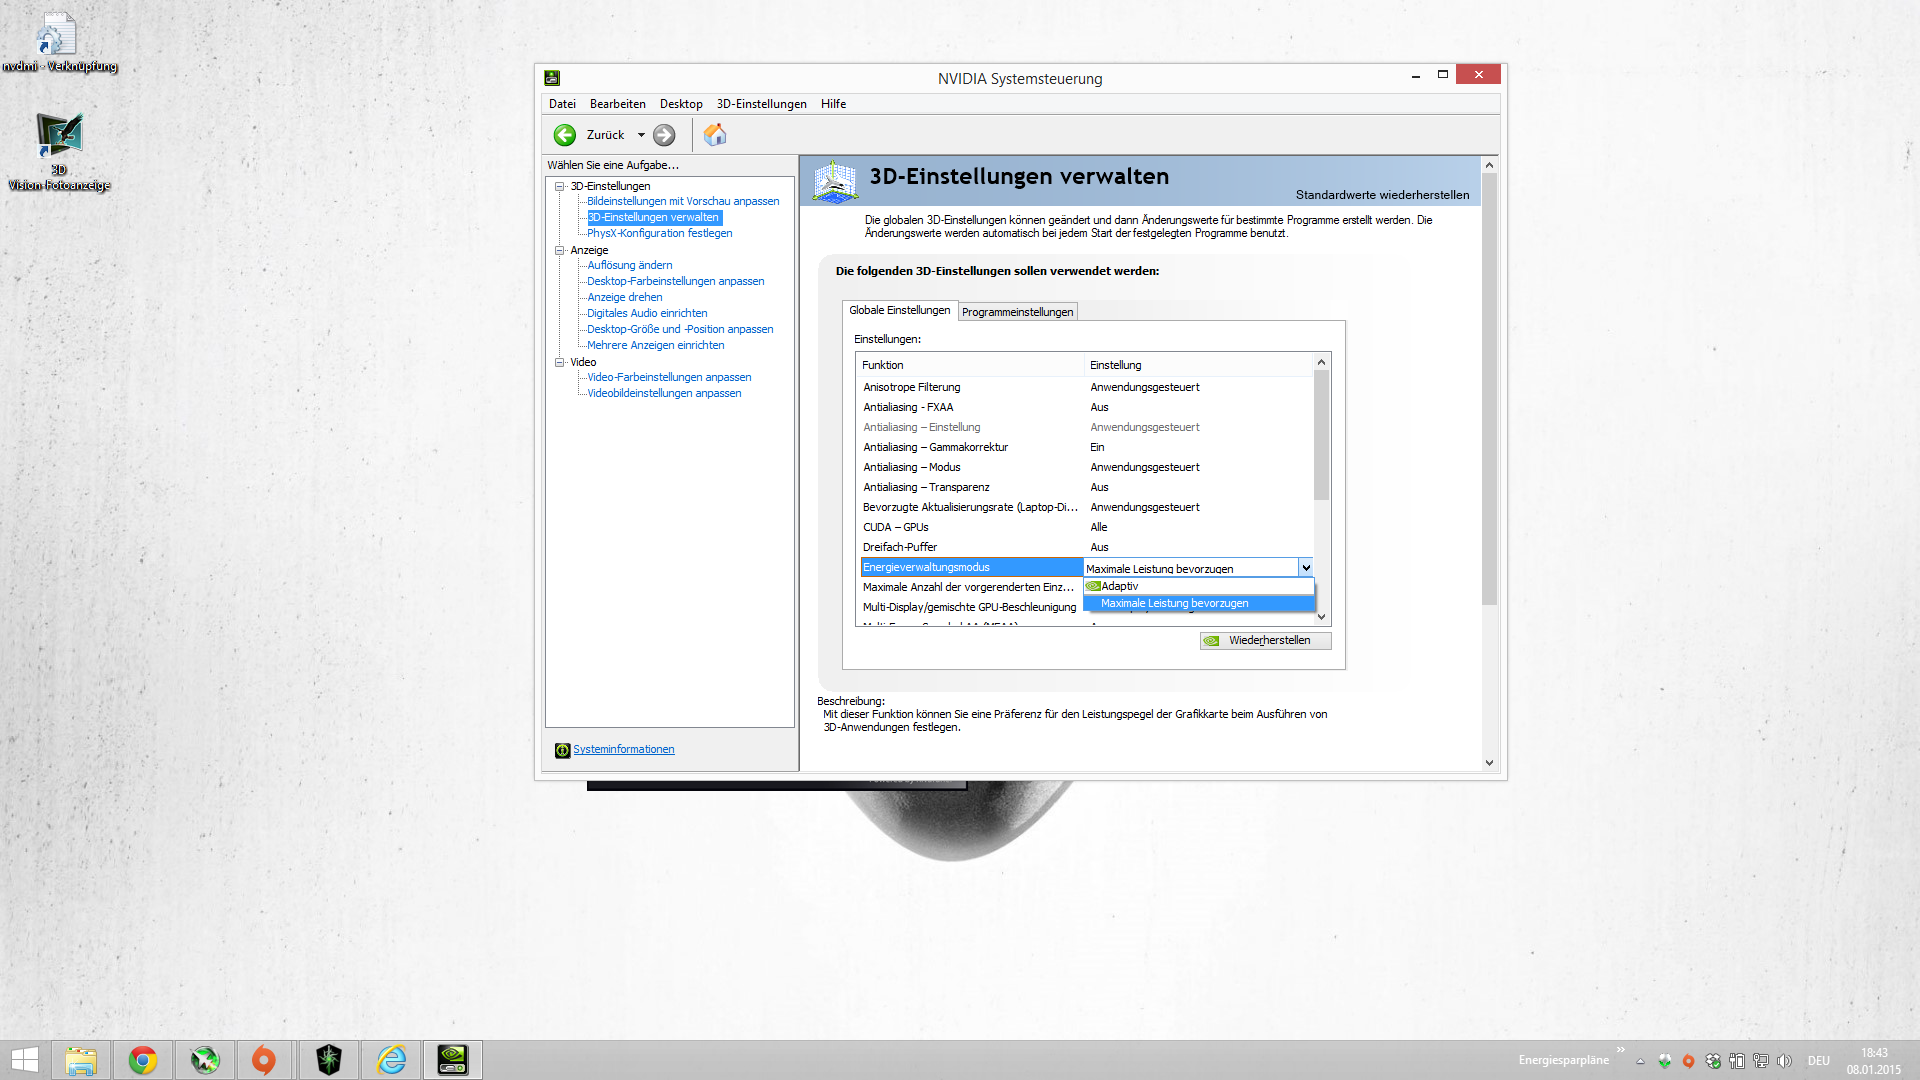Click the green Zurück back arrow icon
The image size is (1920, 1080).
[x=565, y=135]
